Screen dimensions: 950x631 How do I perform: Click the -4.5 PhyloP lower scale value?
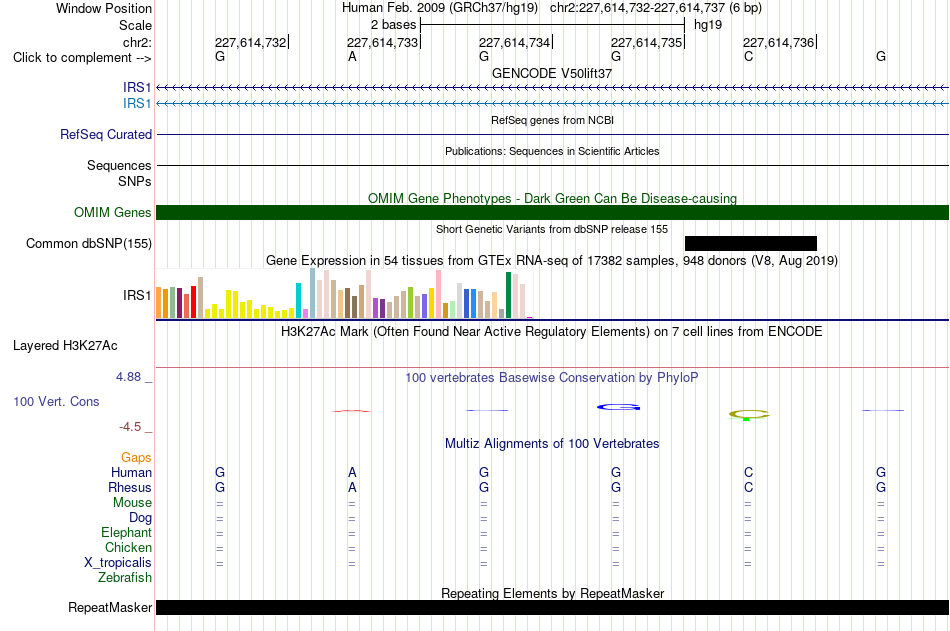[x=130, y=427]
